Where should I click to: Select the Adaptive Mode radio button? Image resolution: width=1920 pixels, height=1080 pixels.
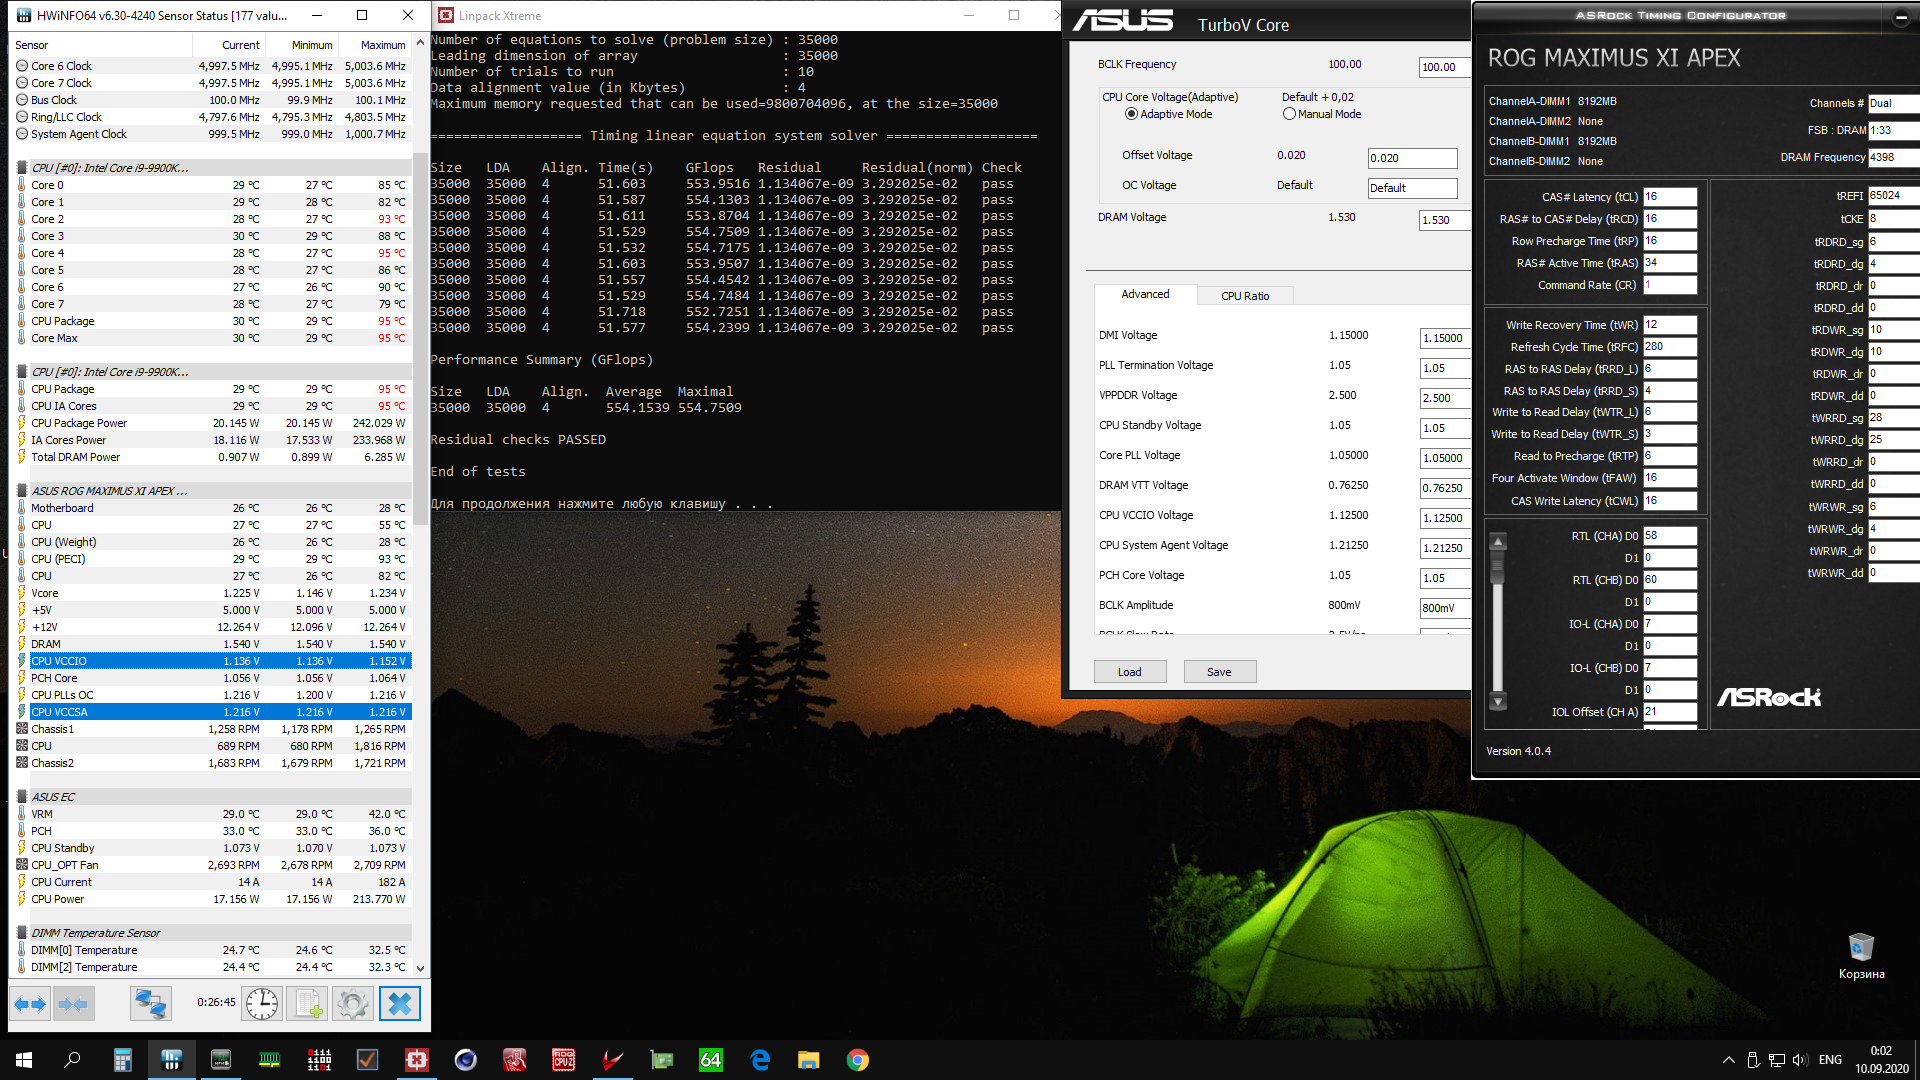1131,114
